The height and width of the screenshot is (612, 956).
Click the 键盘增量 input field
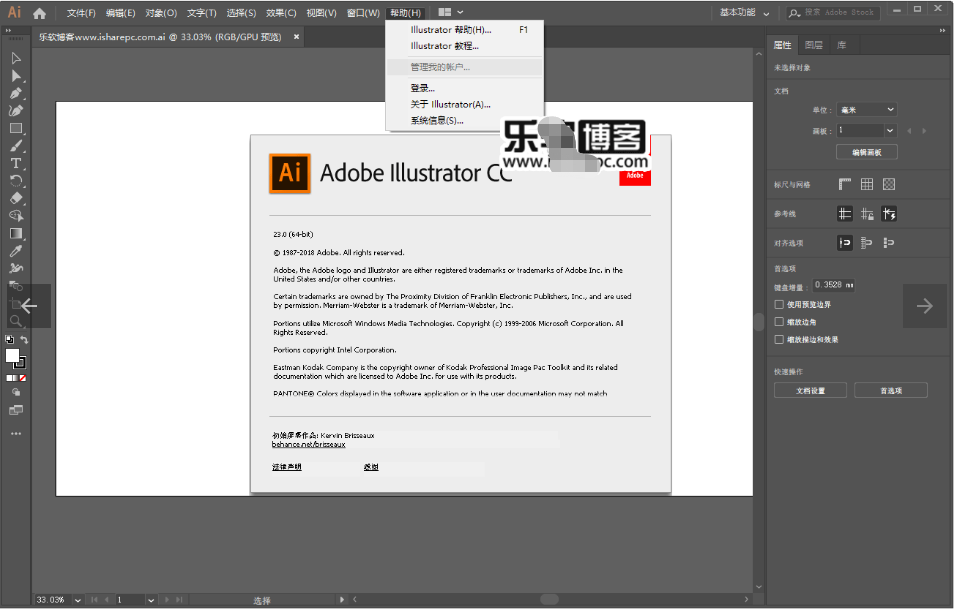tap(833, 285)
